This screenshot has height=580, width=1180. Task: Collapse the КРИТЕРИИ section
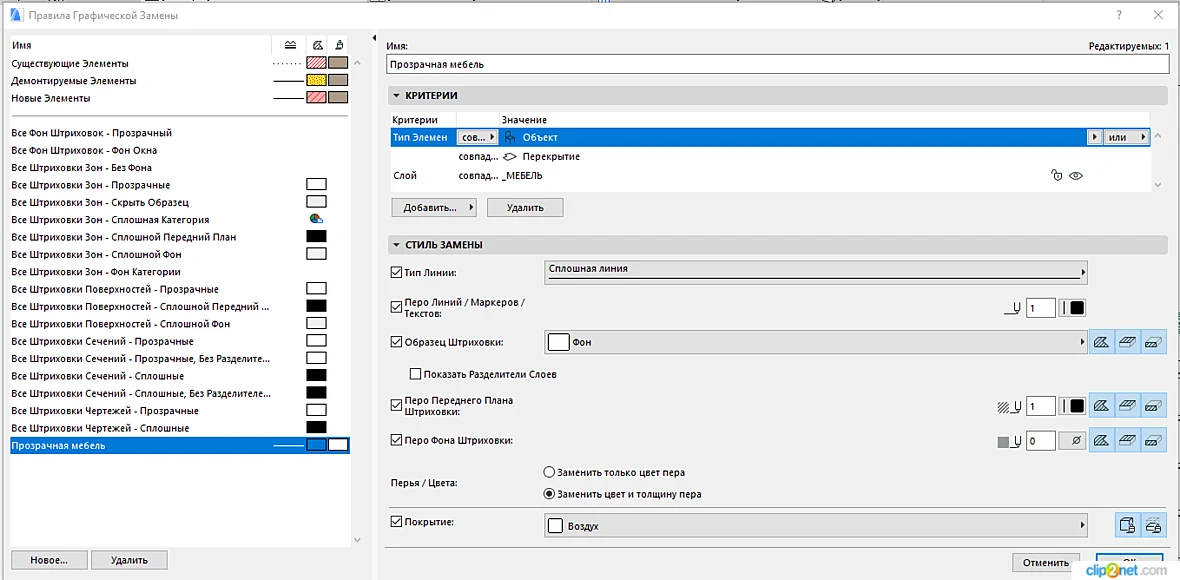tap(397, 96)
